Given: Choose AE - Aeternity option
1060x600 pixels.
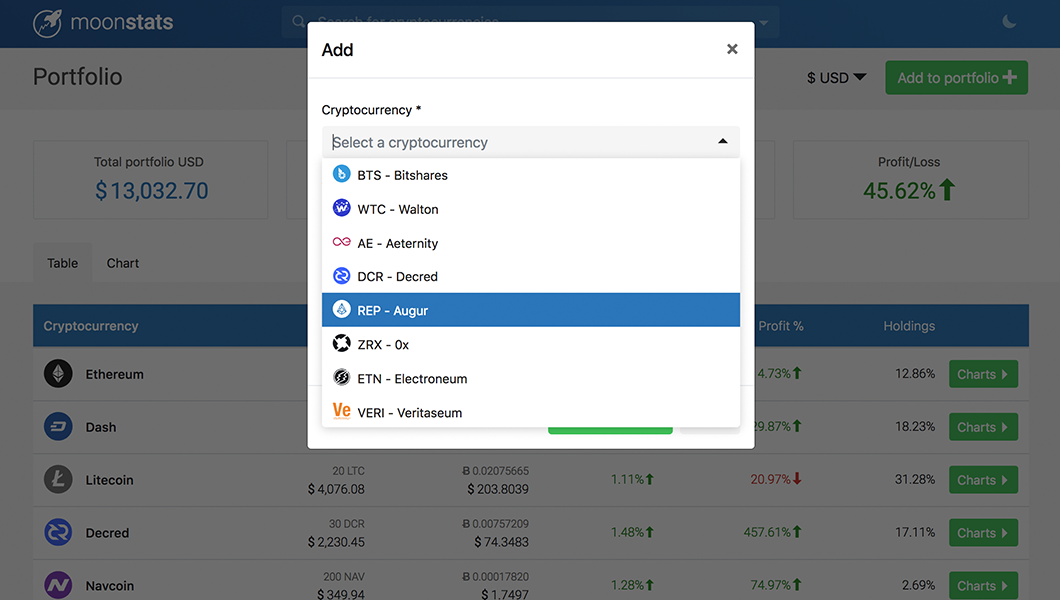Looking at the screenshot, I should tap(531, 243).
